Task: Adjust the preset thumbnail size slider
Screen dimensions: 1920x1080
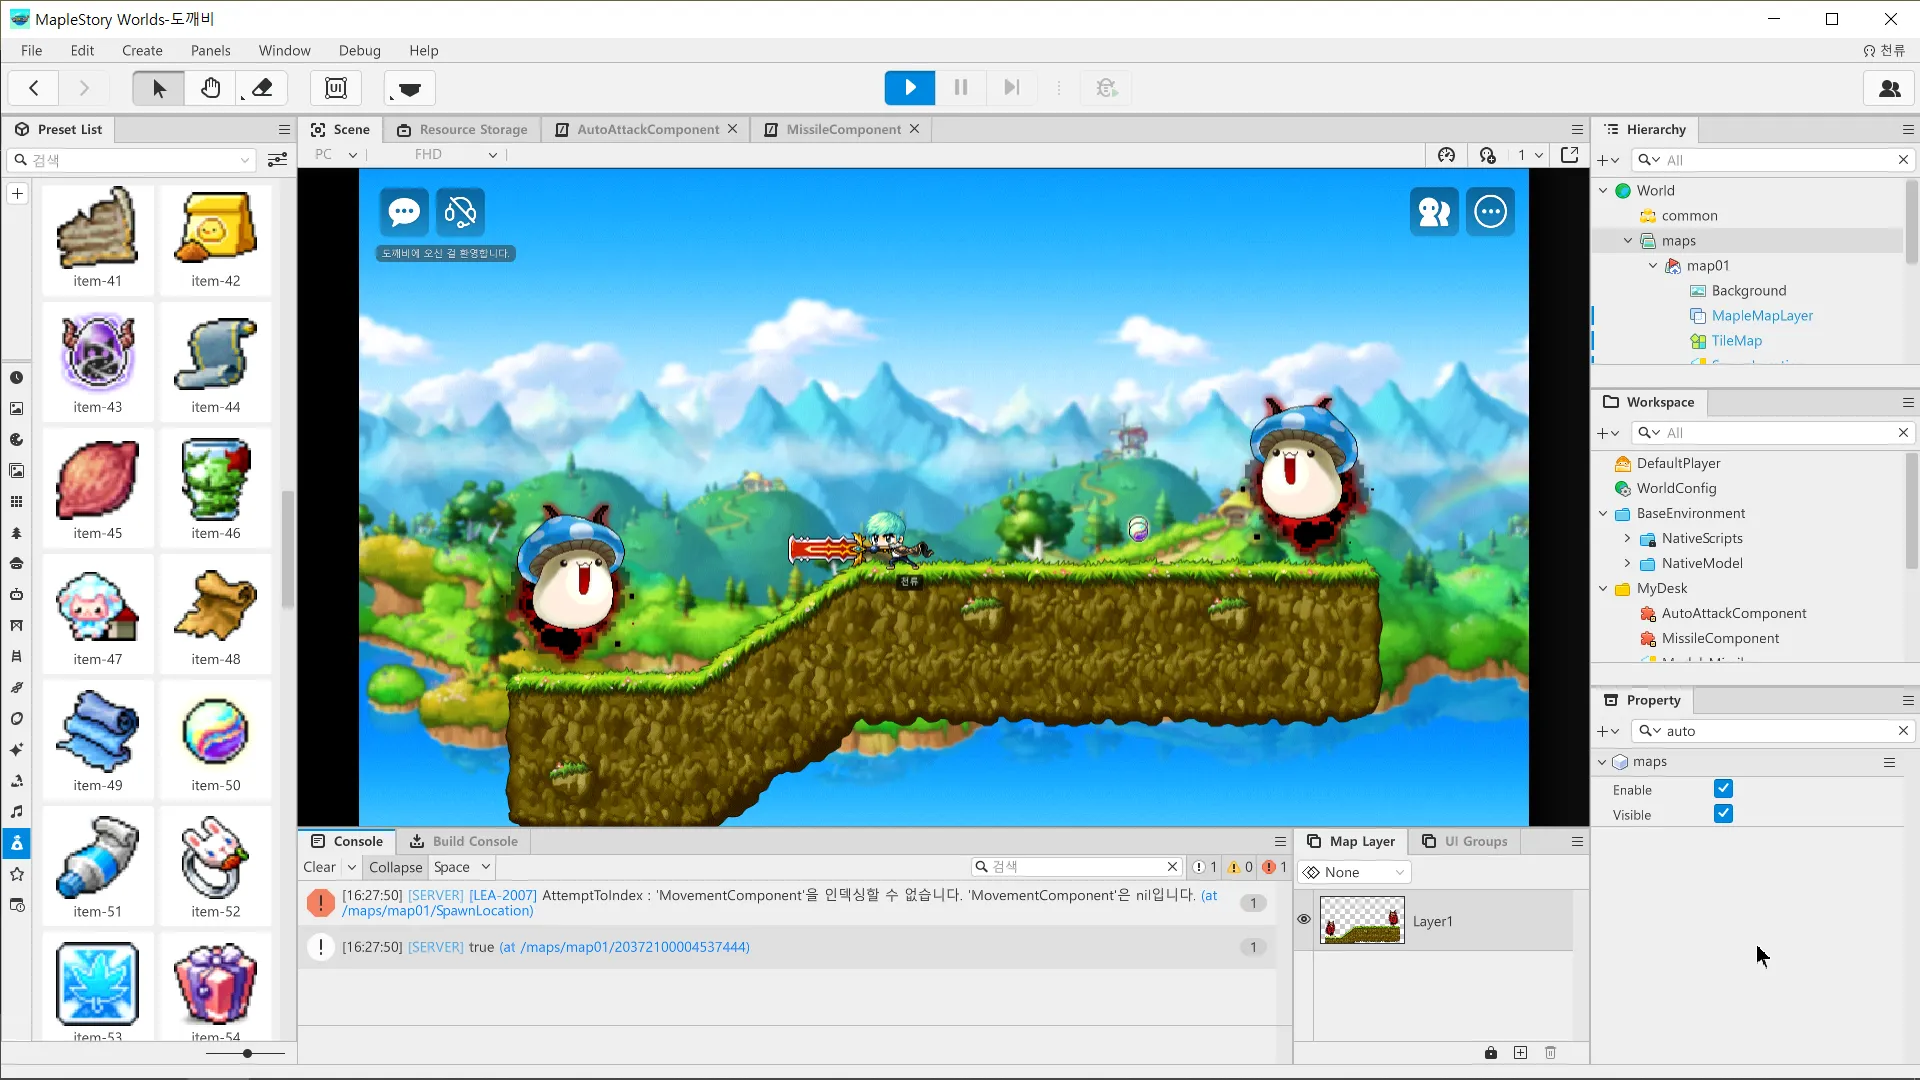Action: (247, 1053)
